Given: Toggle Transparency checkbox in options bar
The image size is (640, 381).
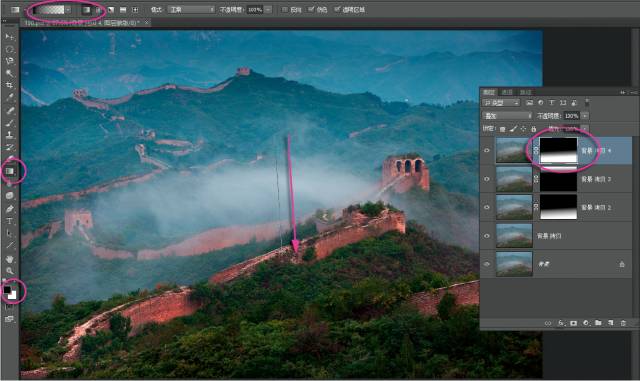Looking at the screenshot, I should 337,10.
